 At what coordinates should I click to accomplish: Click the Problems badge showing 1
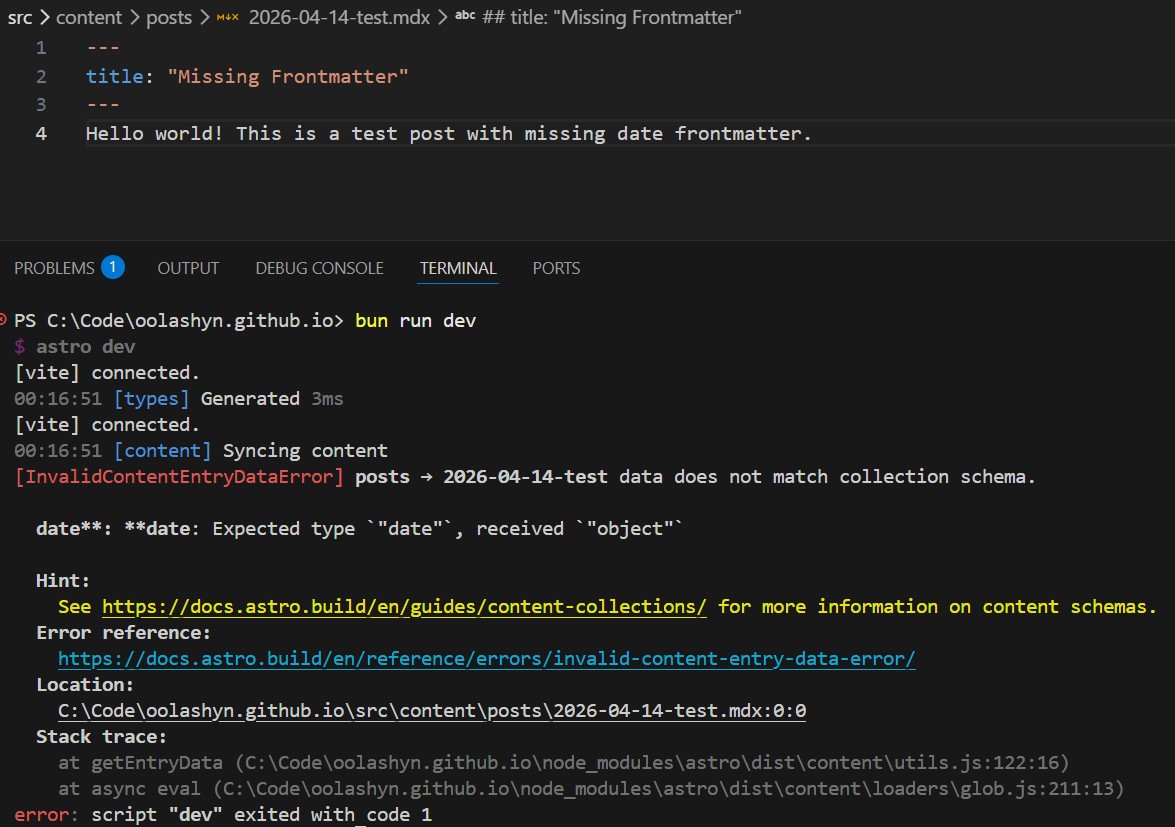pos(115,267)
